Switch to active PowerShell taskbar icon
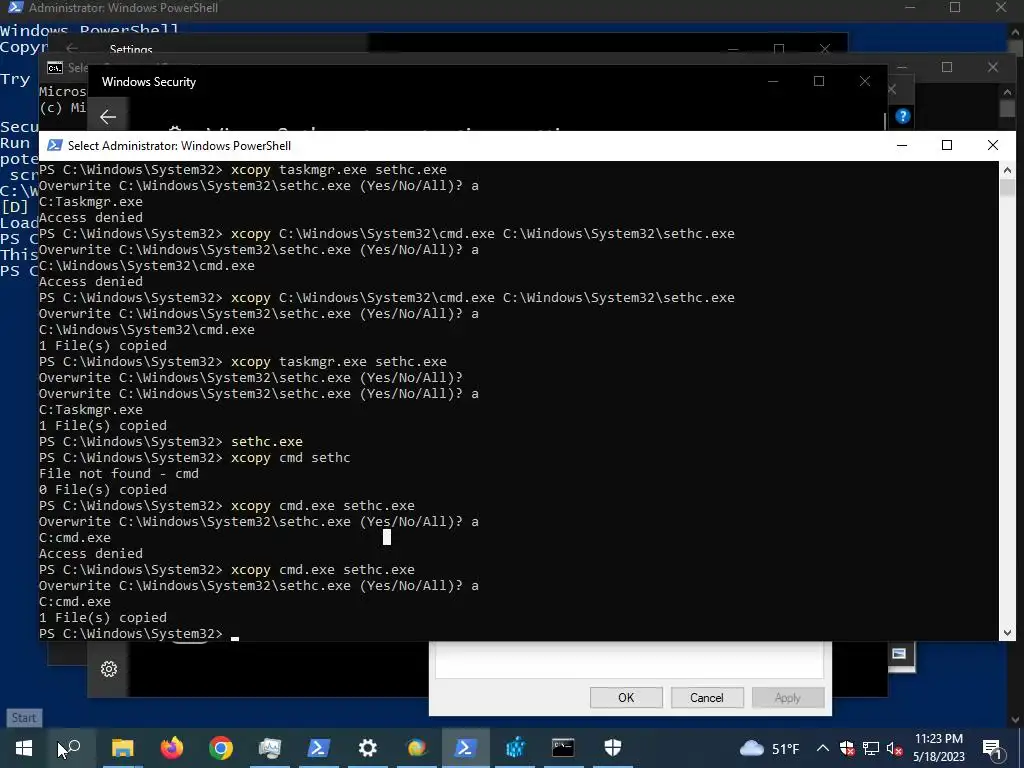 [465, 748]
